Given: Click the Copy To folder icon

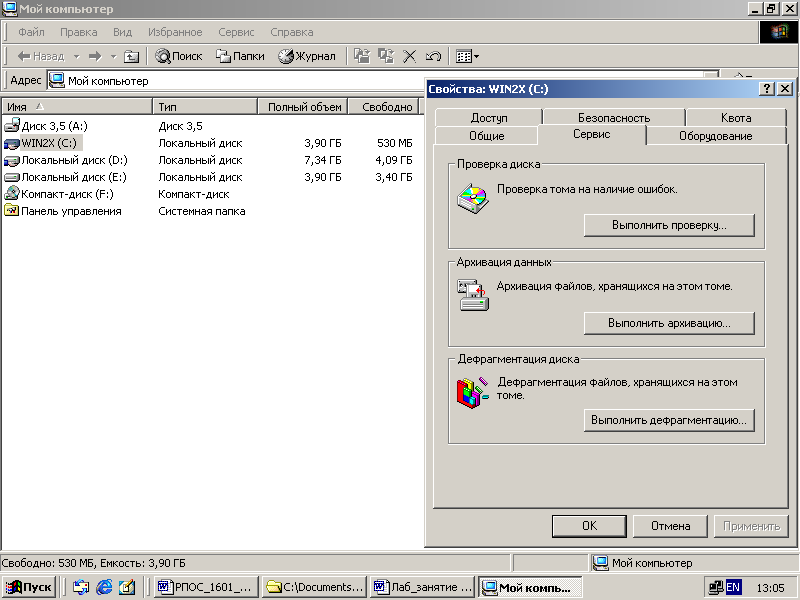Looking at the screenshot, I should (x=386, y=56).
